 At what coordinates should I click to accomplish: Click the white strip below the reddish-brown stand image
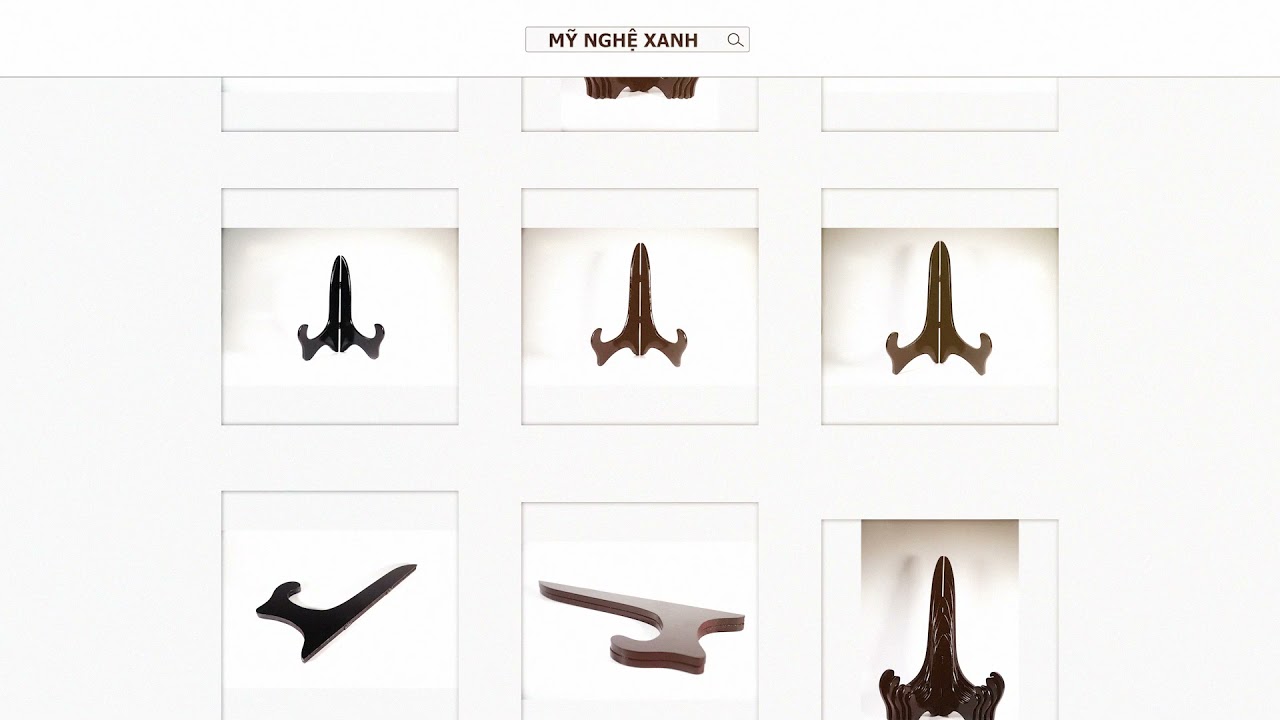640,404
